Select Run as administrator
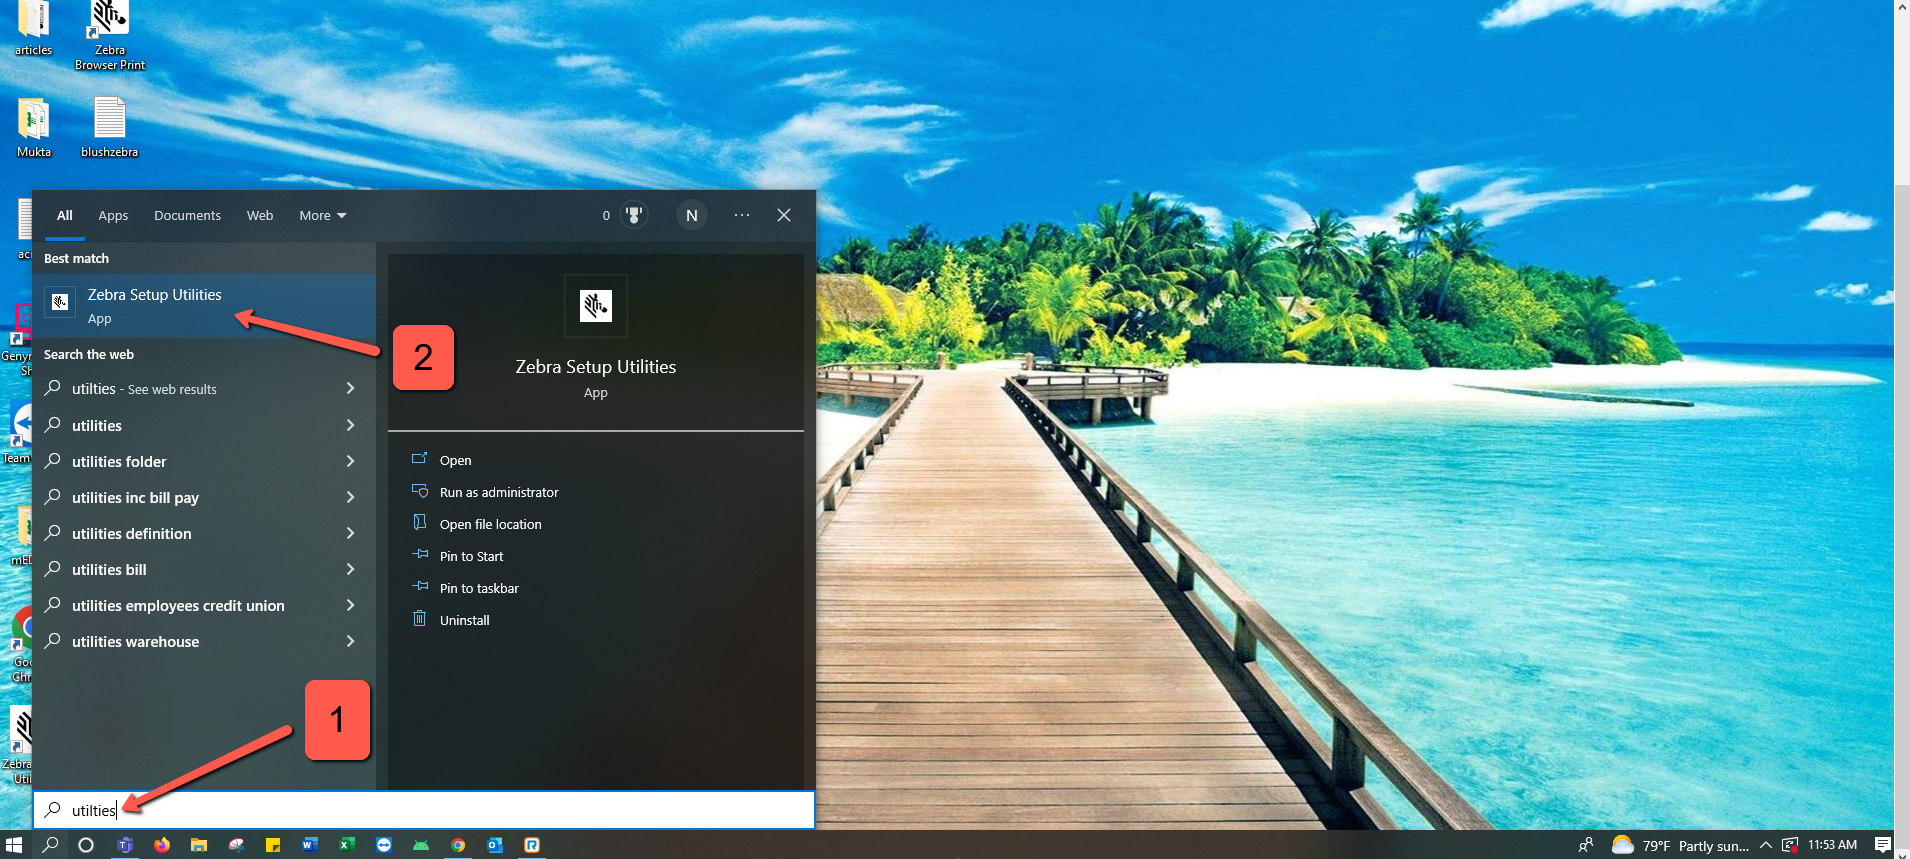Screen dimensions: 1910x859 (x=498, y=492)
